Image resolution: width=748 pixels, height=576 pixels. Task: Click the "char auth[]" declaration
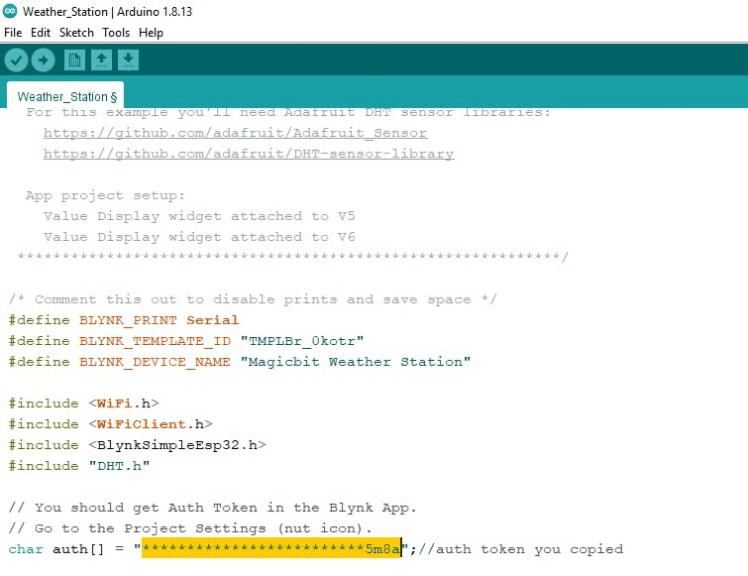[x=56, y=549]
